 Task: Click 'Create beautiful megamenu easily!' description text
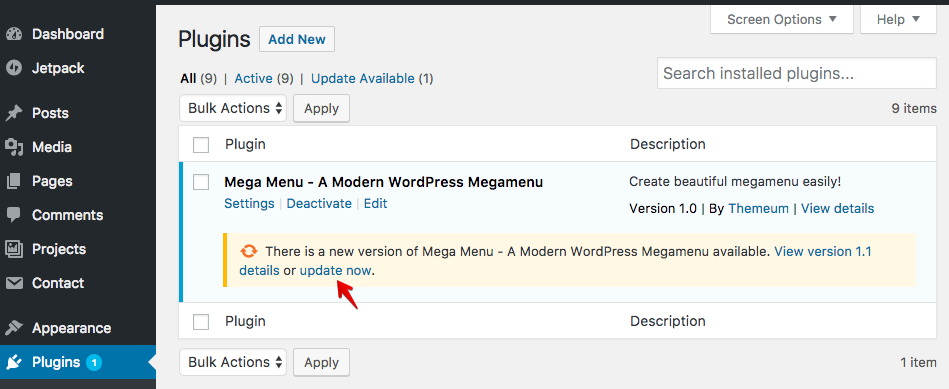click(x=735, y=181)
